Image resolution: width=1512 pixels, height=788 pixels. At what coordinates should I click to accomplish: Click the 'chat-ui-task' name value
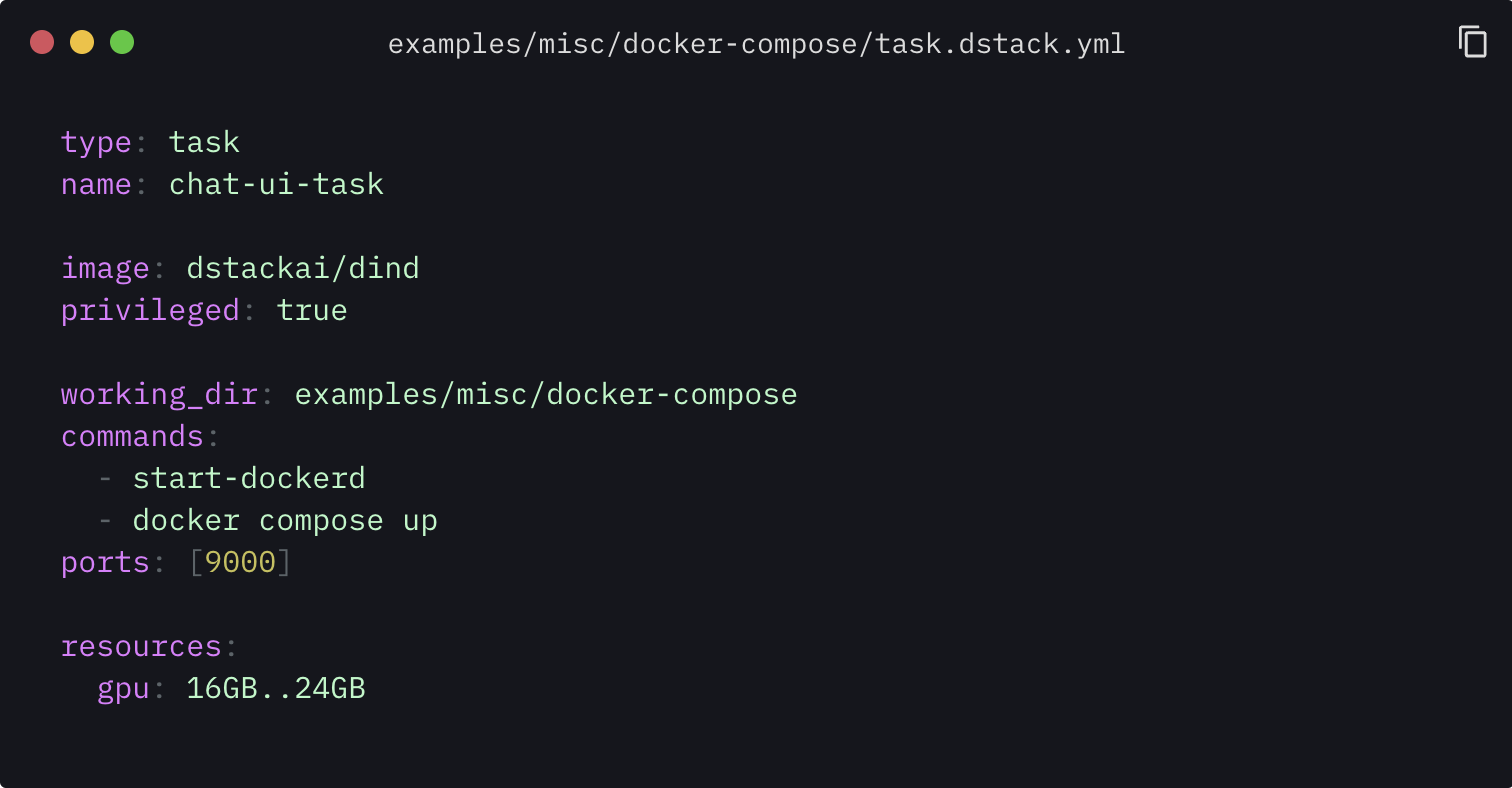(277, 184)
